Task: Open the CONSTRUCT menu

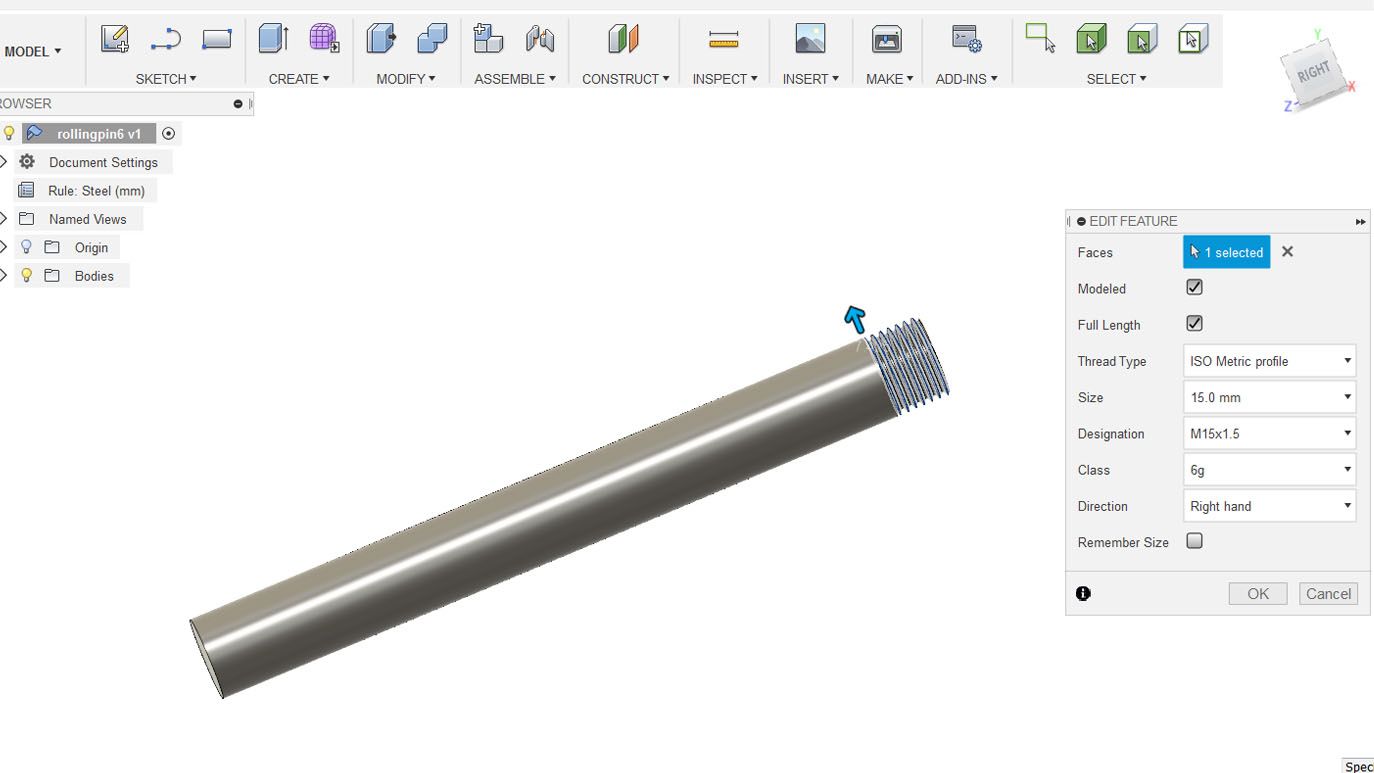Action: click(626, 79)
